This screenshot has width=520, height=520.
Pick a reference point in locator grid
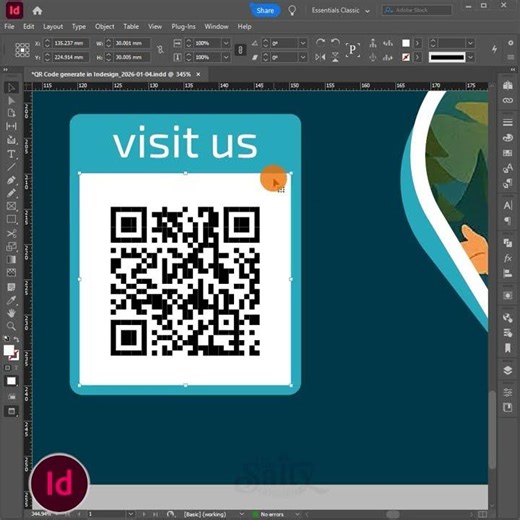(22, 50)
